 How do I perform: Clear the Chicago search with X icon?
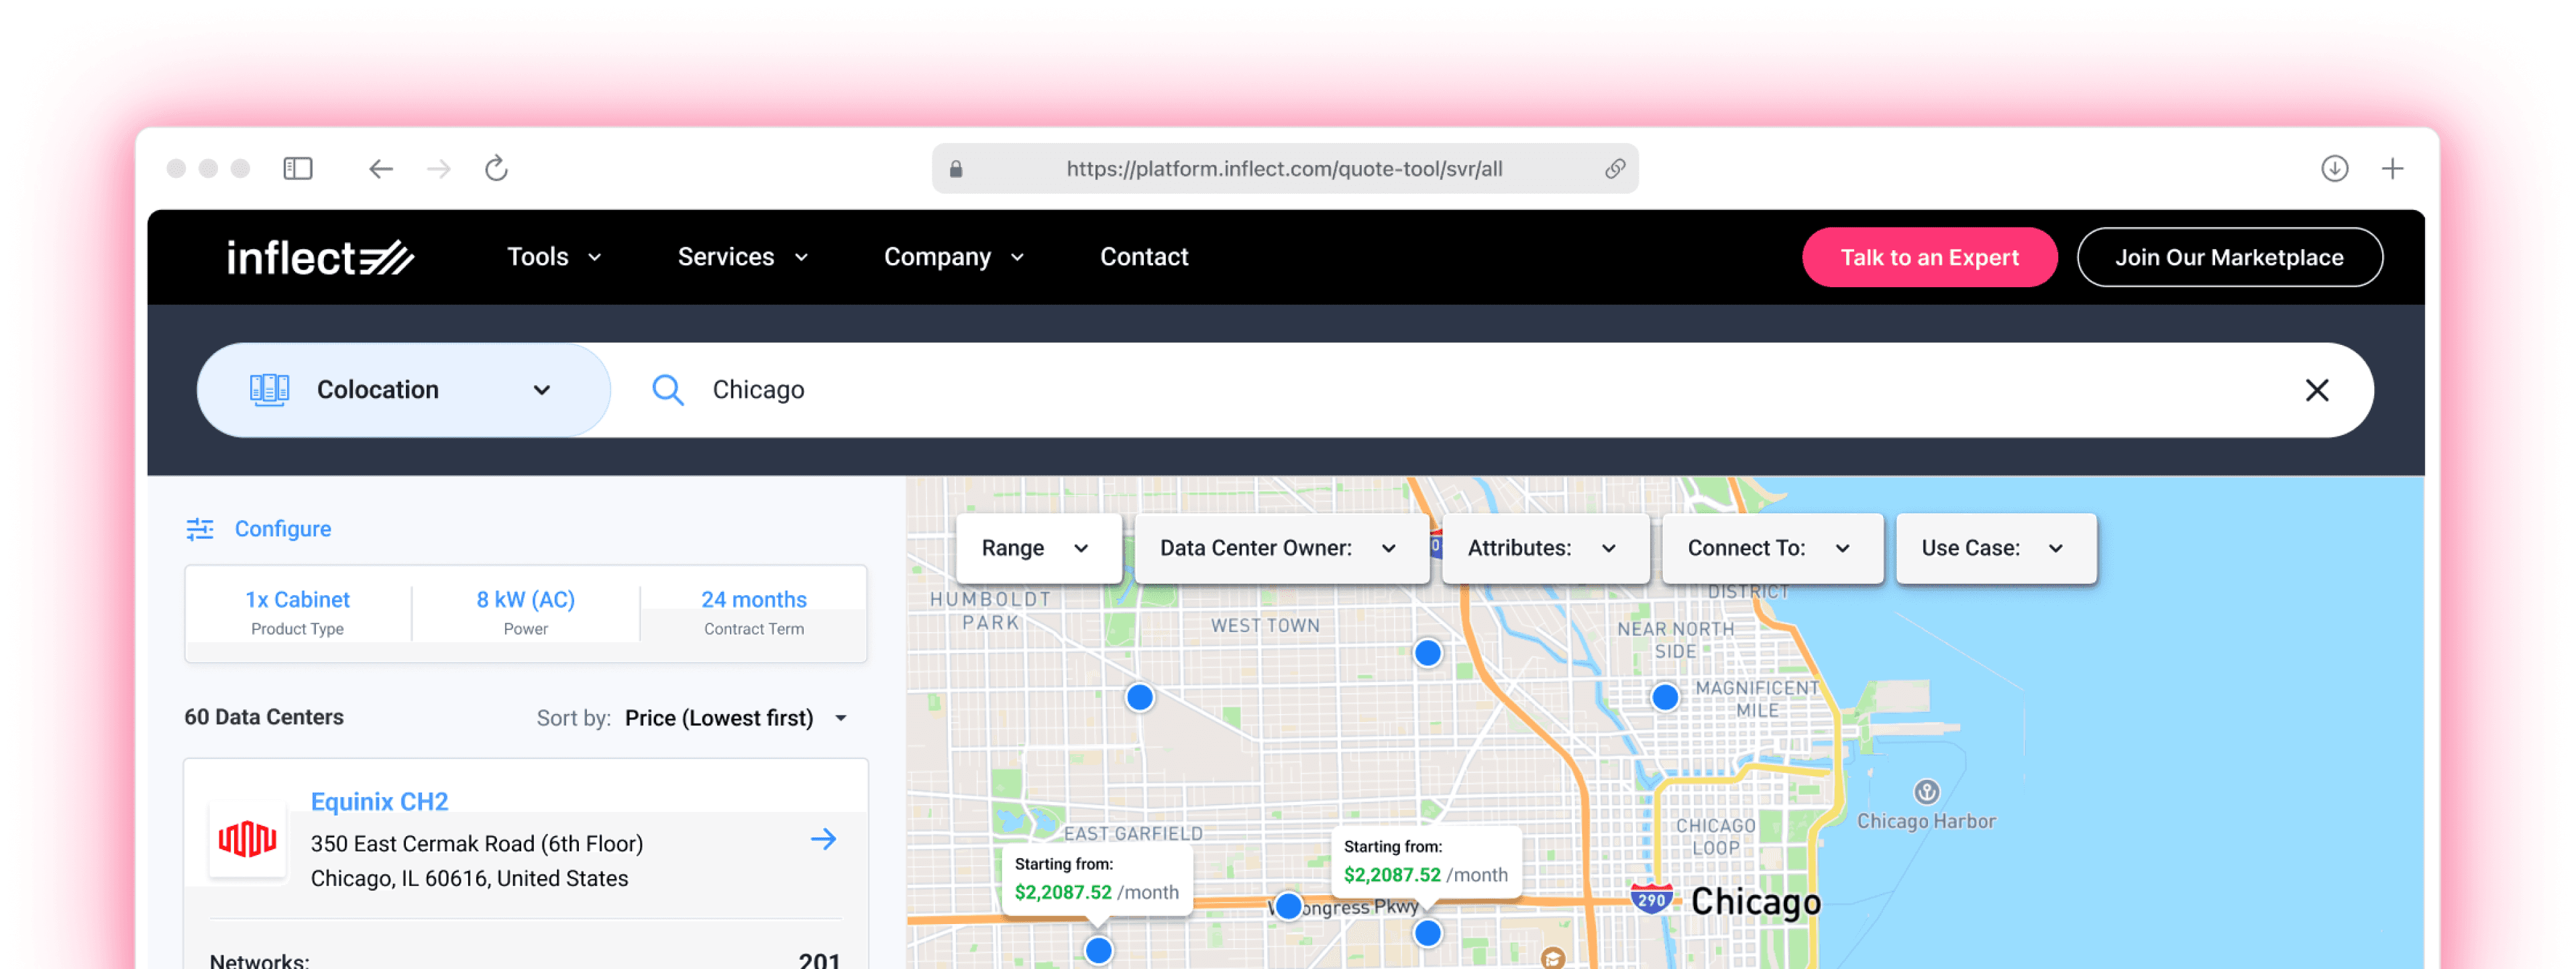pos(2316,390)
